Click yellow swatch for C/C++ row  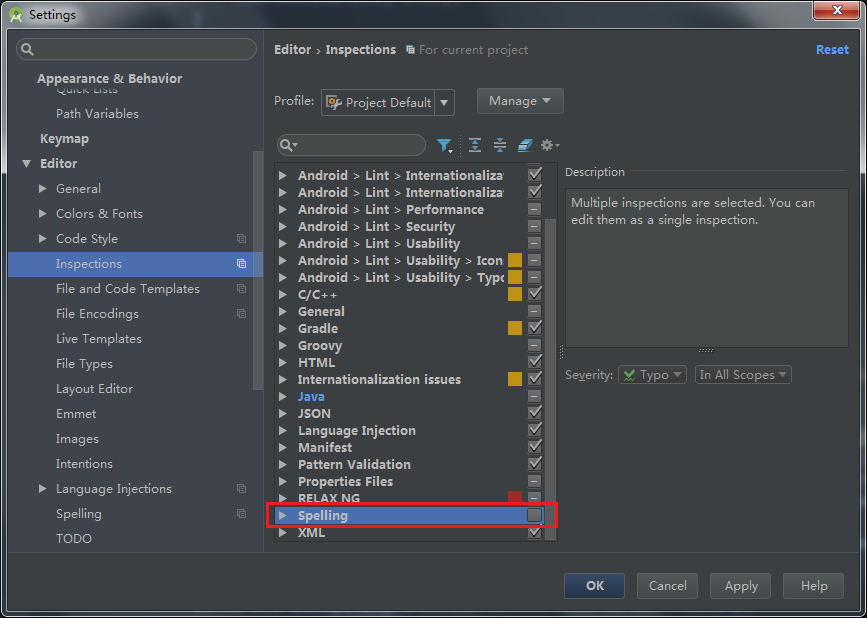click(x=515, y=294)
